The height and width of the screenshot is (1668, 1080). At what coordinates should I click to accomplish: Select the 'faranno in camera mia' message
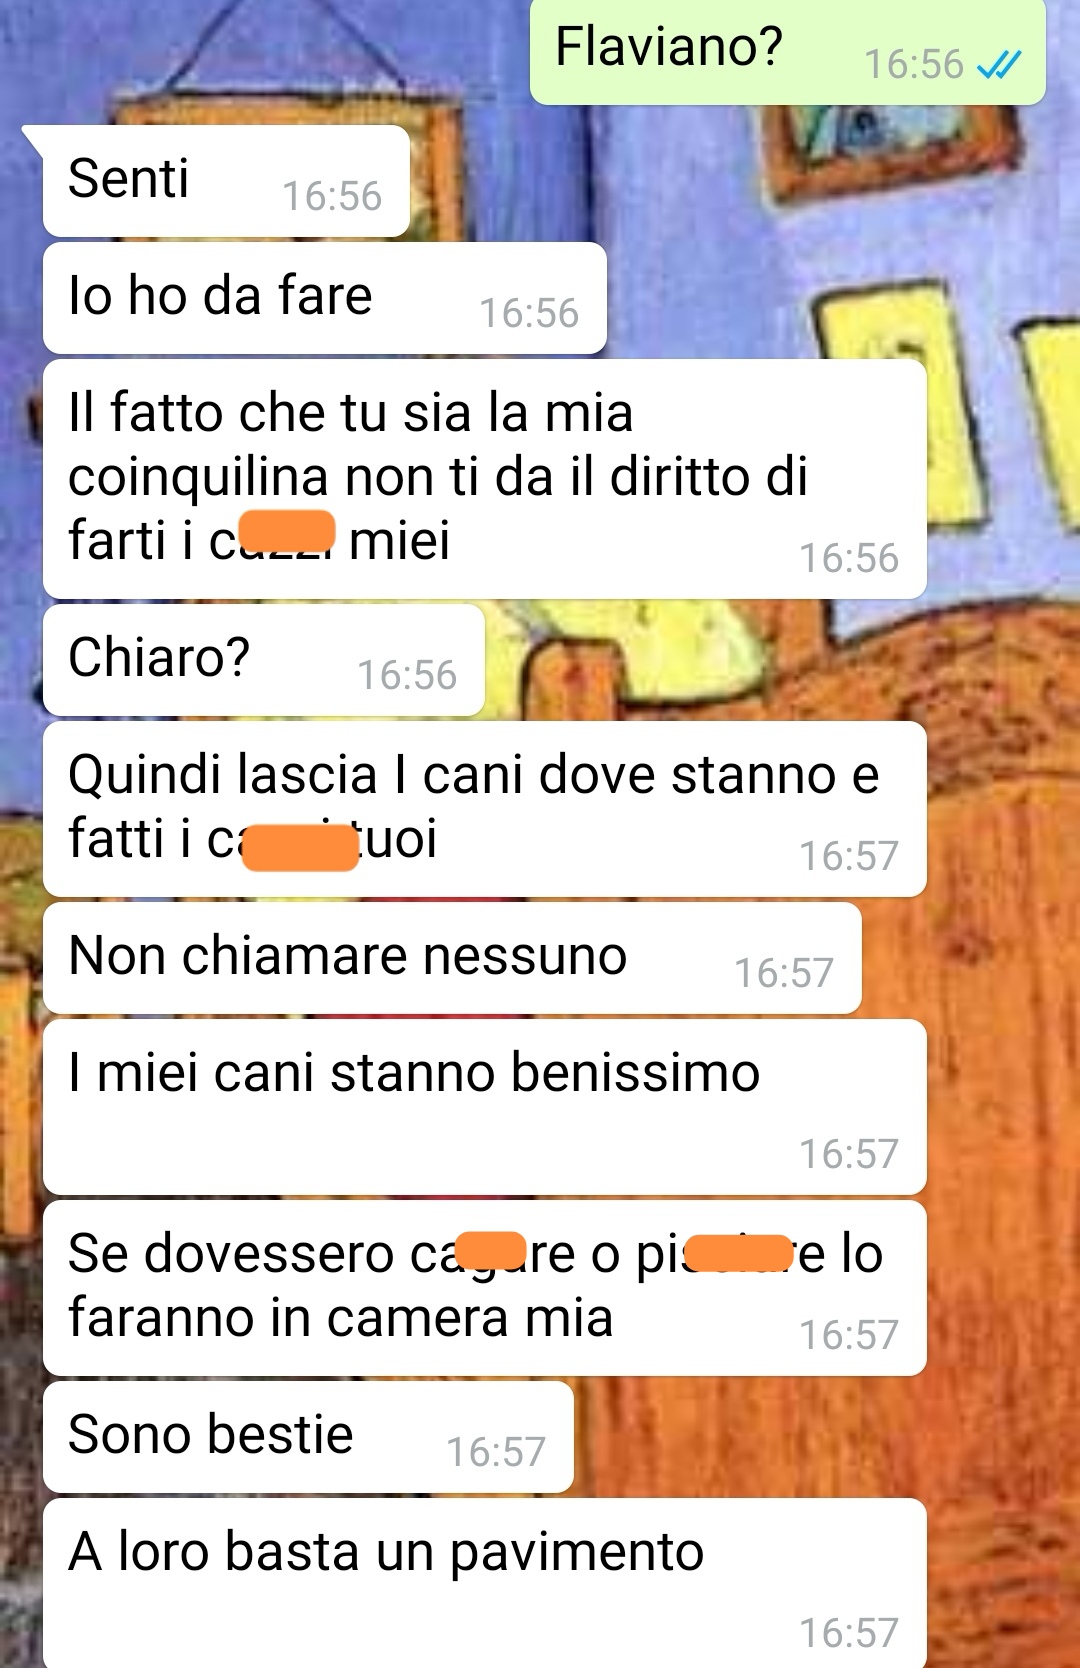[x=485, y=1288]
